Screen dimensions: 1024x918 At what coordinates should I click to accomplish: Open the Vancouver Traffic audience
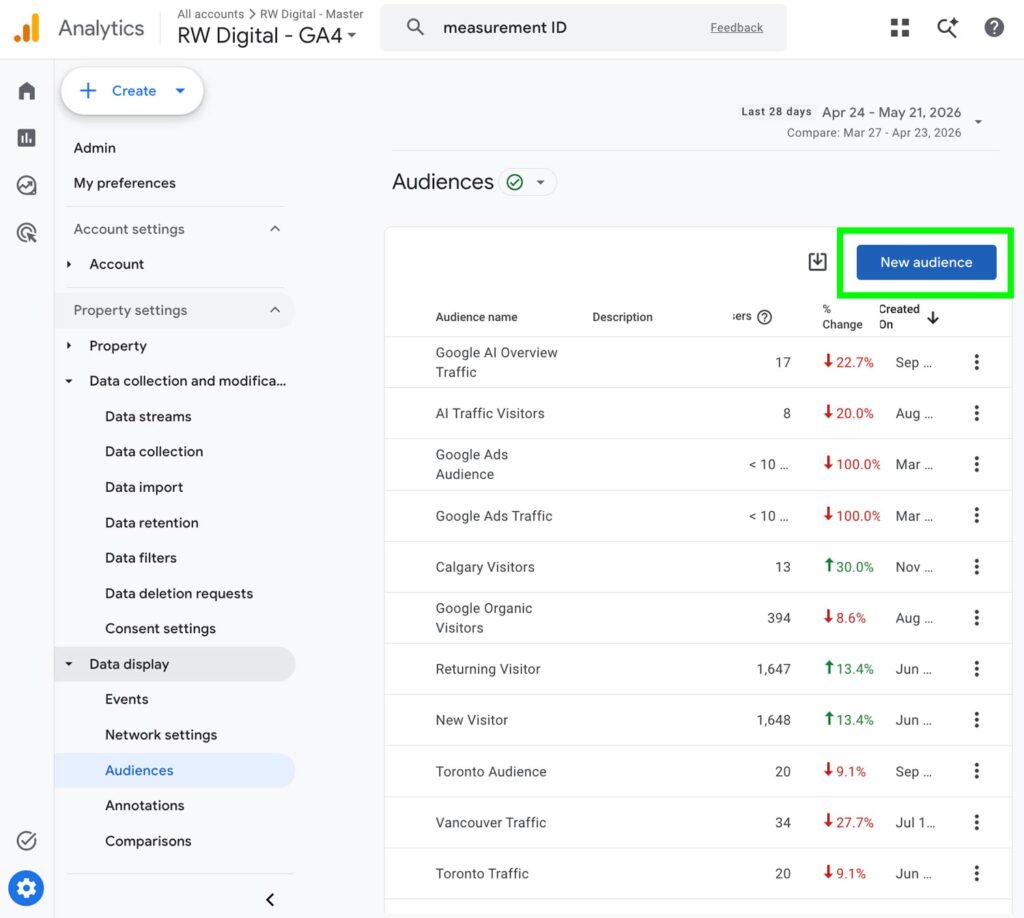coord(490,823)
